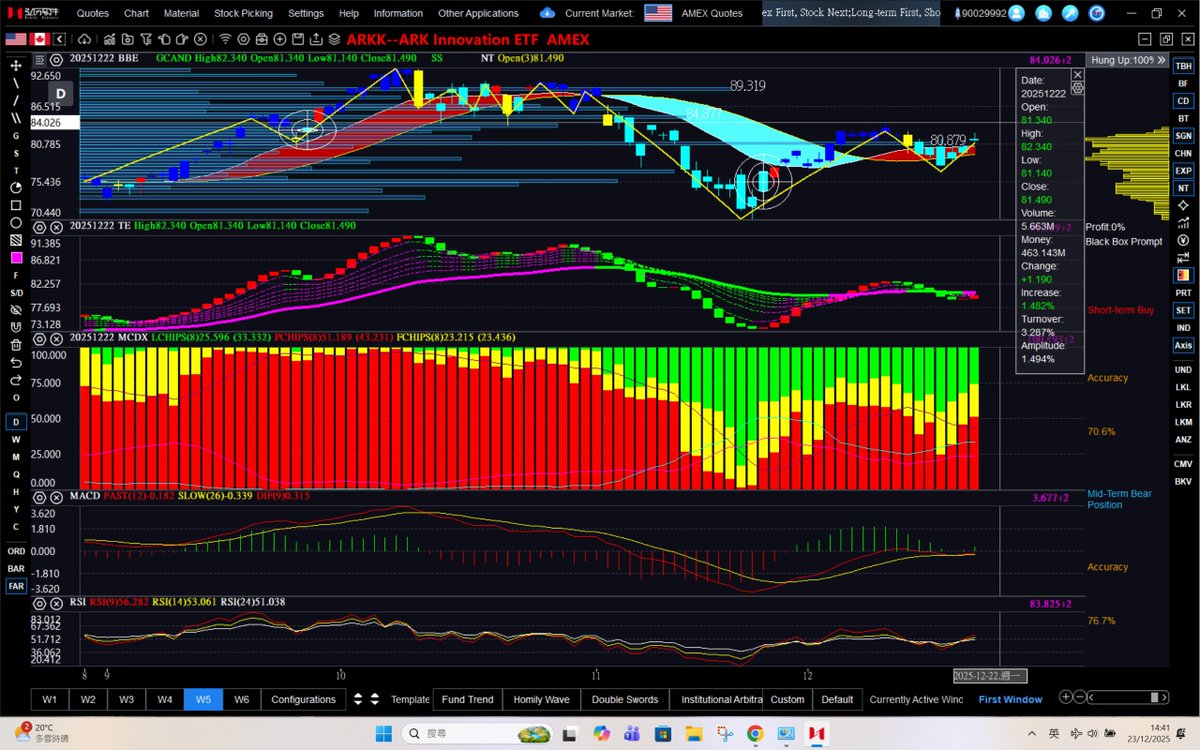The width and height of the screenshot is (1200, 750).
Task: Open the bar chart analysis toolbar icon
Action: [x=109, y=40]
